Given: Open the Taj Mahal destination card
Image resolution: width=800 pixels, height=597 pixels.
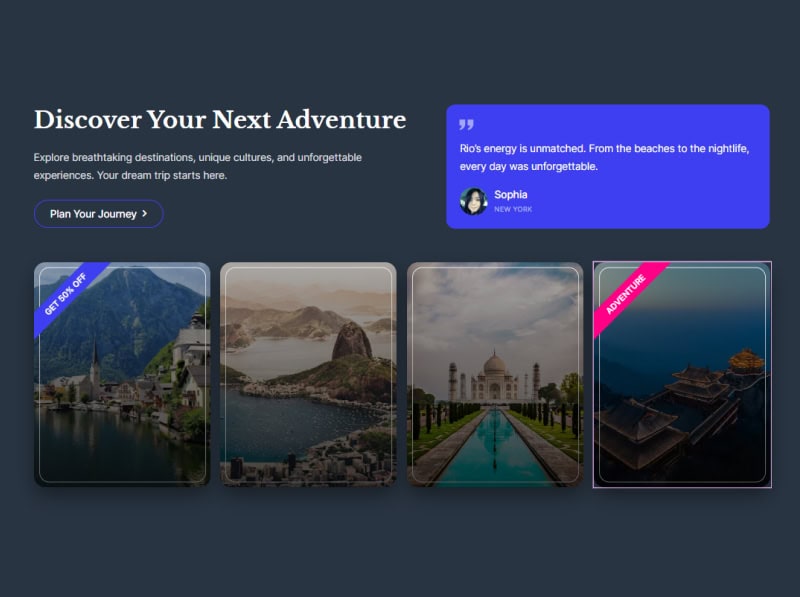Looking at the screenshot, I should (x=495, y=374).
